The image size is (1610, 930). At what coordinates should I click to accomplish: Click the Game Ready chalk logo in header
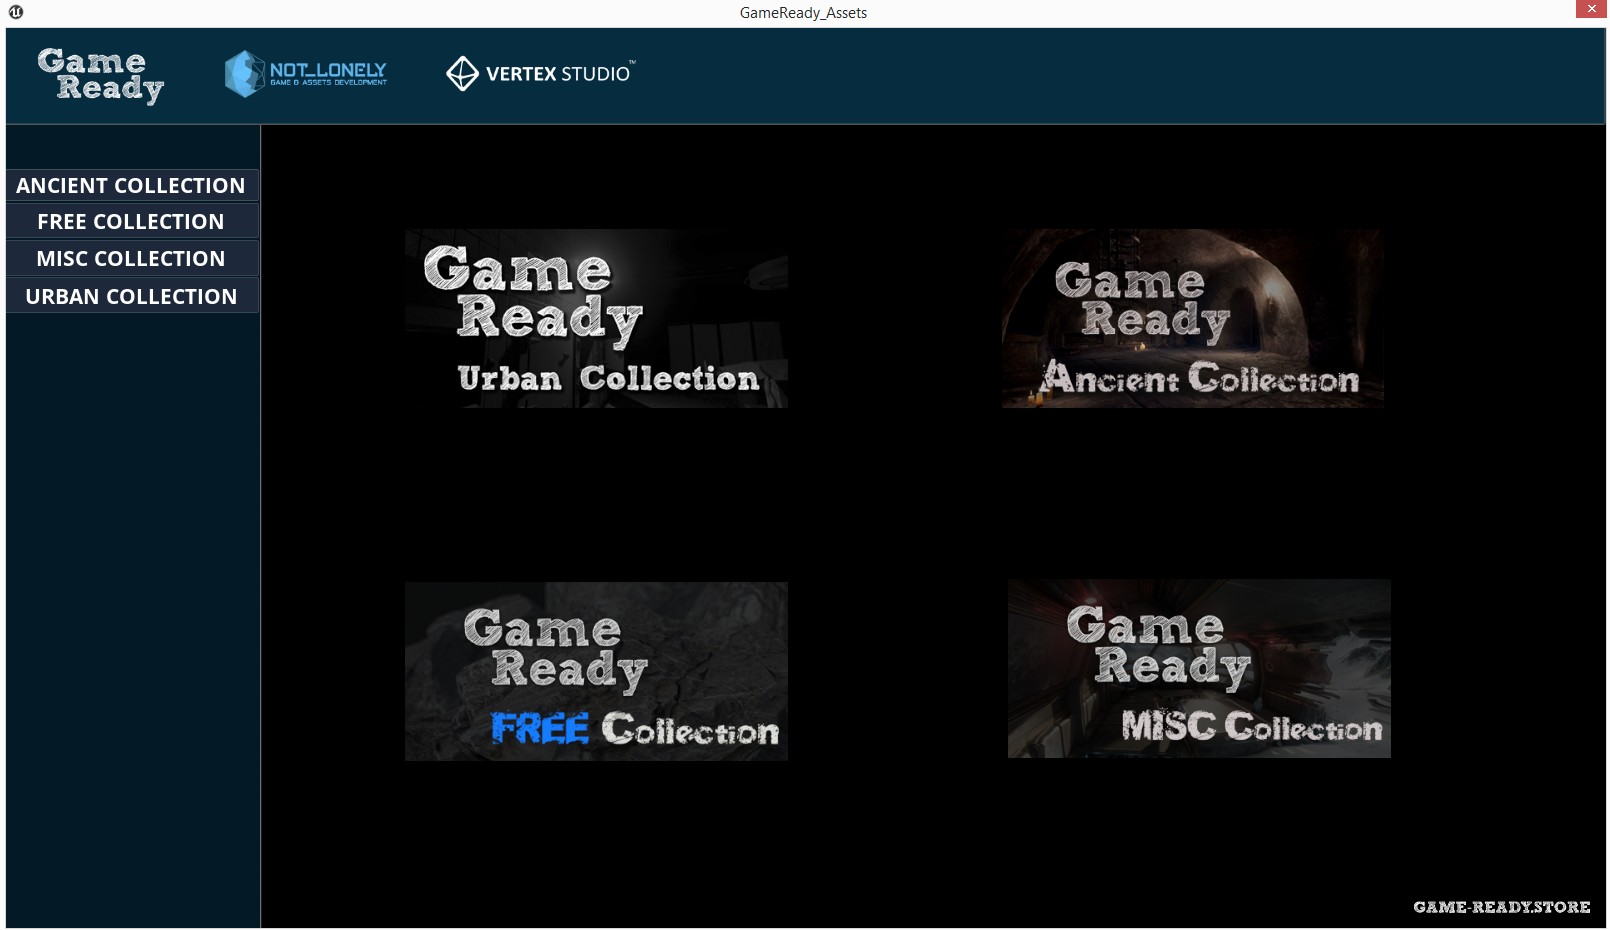click(x=98, y=73)
